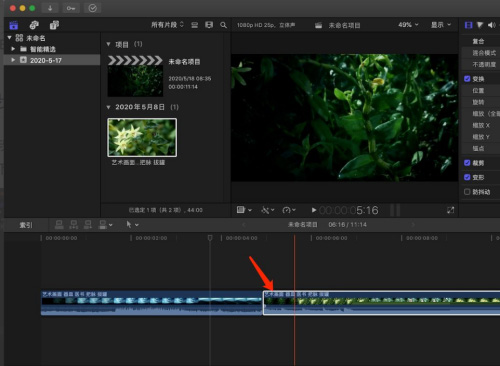Image resolution: width=500 pixels, height=366 pixels.
Task: Click the audio meter next to timecode
Action: [x=395, y=210]
